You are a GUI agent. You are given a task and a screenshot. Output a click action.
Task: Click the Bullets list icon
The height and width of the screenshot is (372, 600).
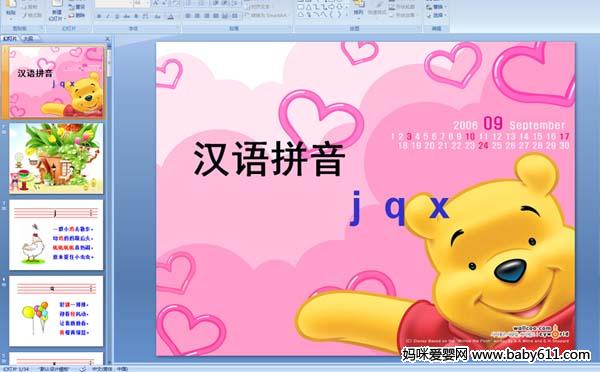click(189, 3)
